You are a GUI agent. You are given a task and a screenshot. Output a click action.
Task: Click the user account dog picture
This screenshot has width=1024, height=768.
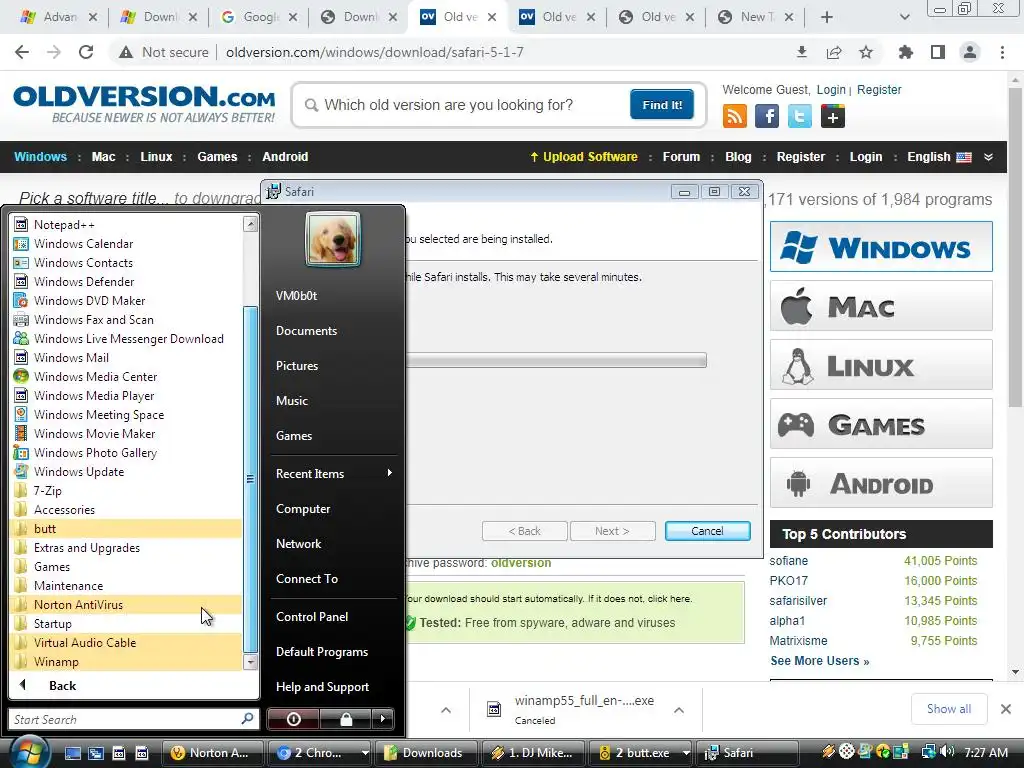pyautogui.click(x=333, y=239)
